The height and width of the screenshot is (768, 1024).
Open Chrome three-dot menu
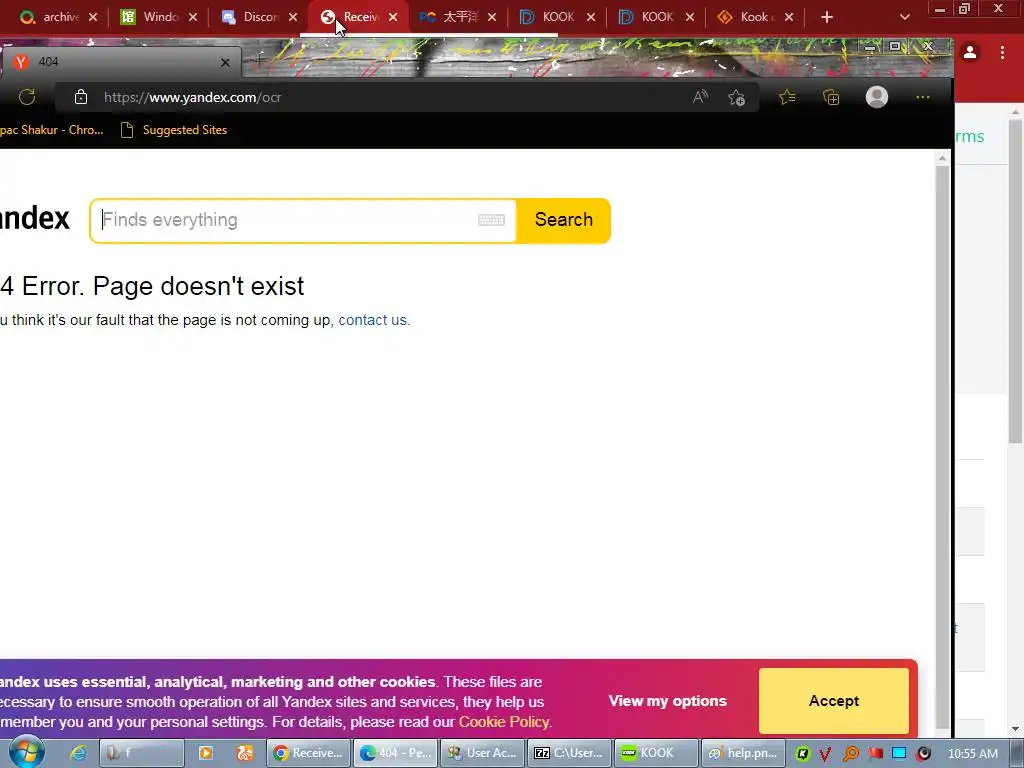(1002, 52)
